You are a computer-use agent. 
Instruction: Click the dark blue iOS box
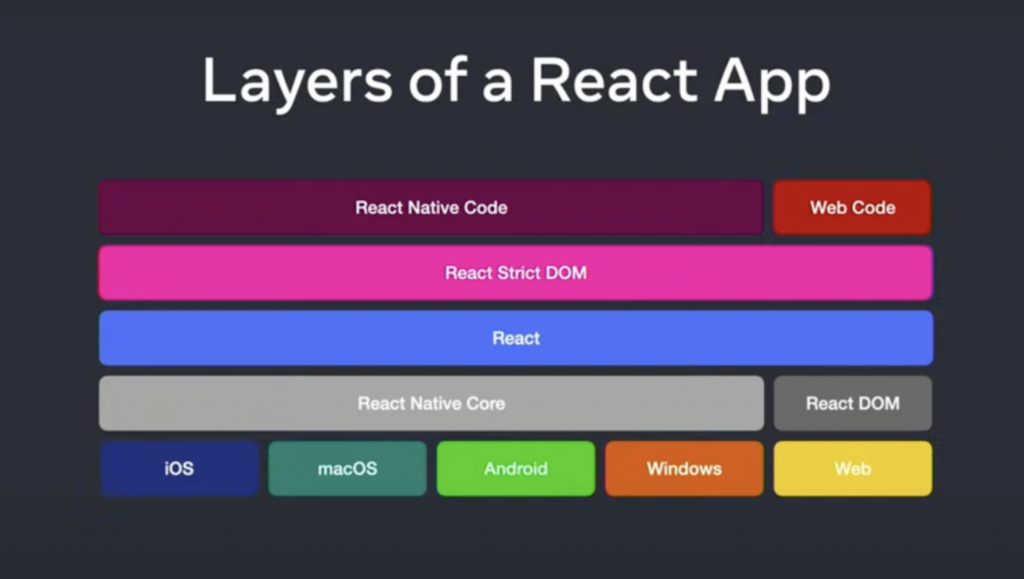point(179,469)
